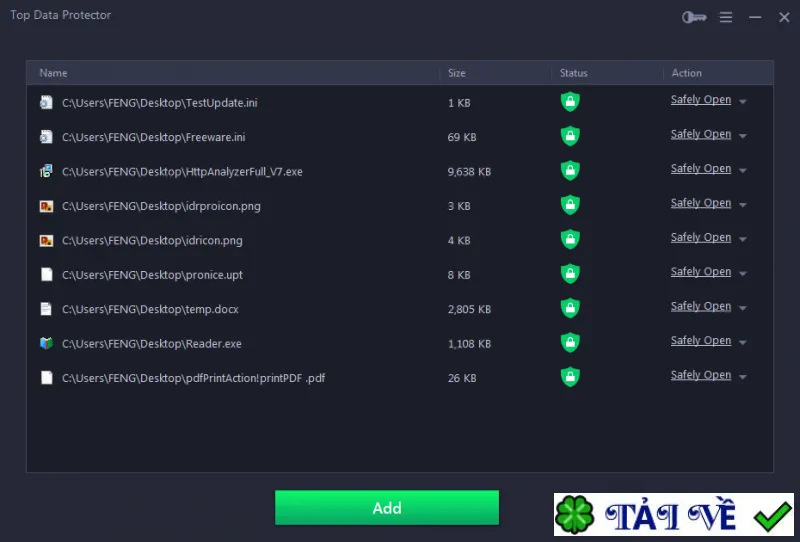This screenshot has height=542, width=800.
Task: Click the lock shield status for HttpAnalyzerFull_V7.exe
Action: point(570,170)
